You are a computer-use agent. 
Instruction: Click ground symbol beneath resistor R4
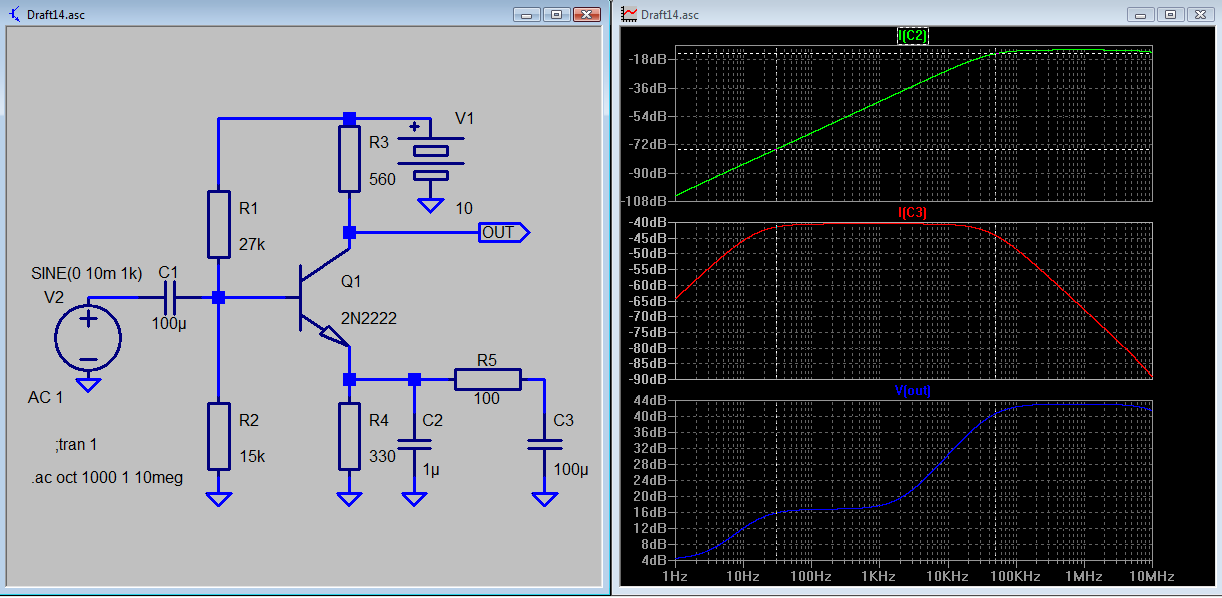click(349, 499)
